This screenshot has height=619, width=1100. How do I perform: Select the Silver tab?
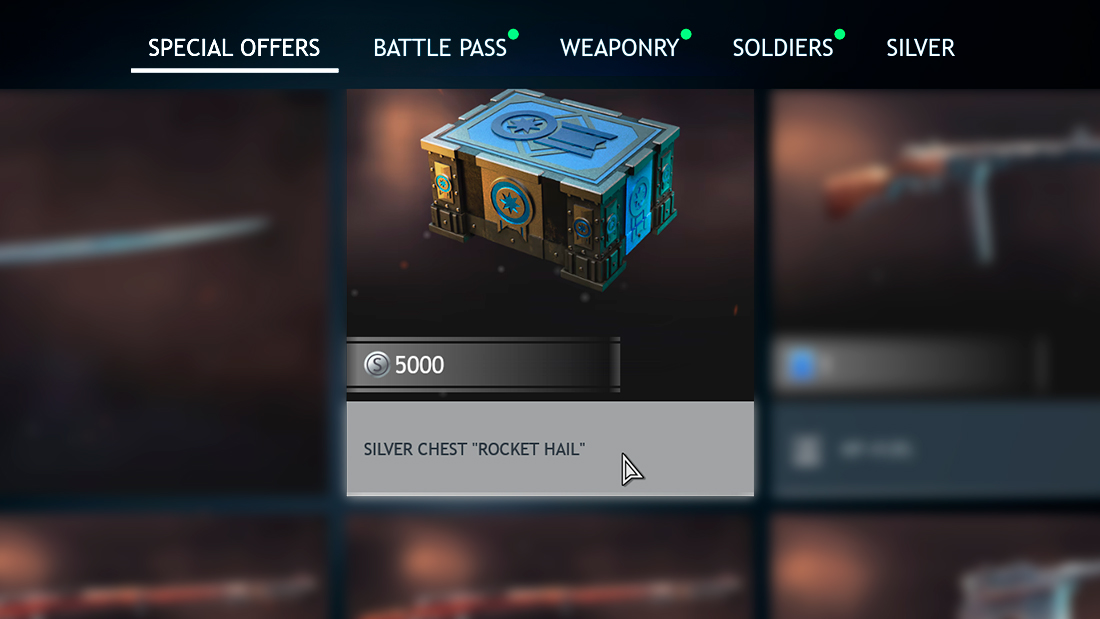920,48
